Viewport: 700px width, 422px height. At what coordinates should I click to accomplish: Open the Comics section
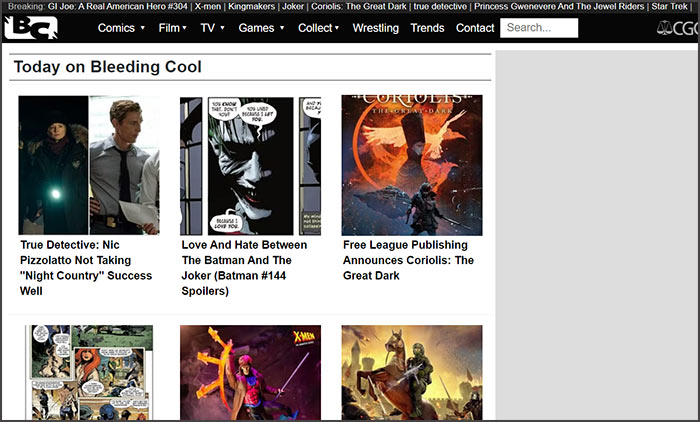pos(116,28)
